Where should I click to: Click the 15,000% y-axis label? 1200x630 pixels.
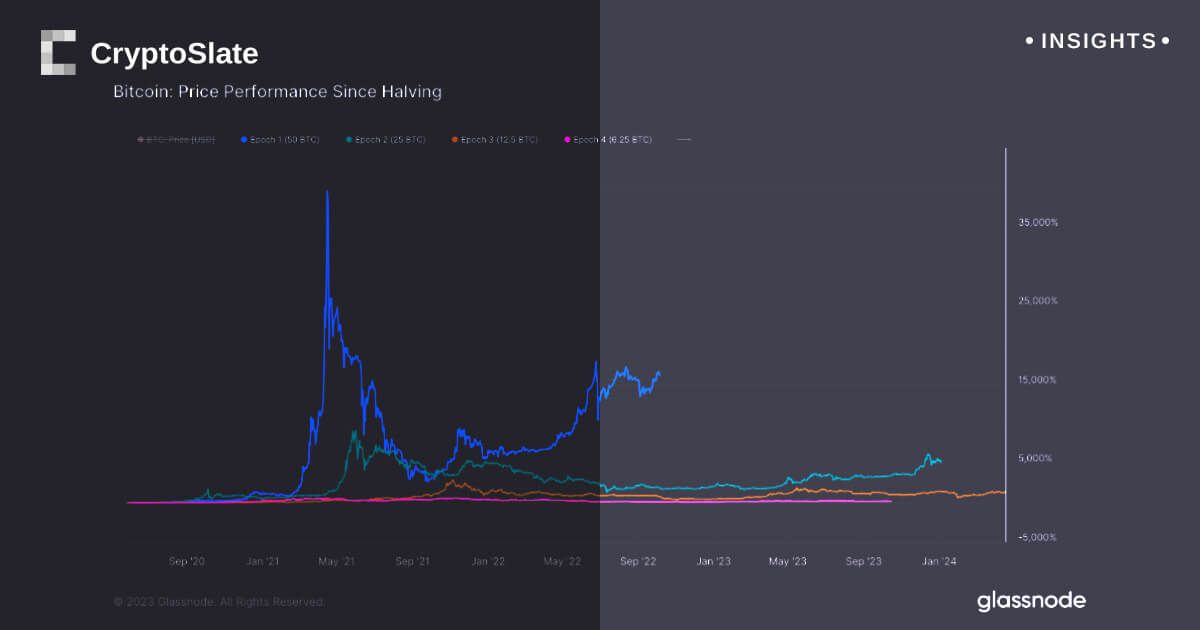point(1038,380)
